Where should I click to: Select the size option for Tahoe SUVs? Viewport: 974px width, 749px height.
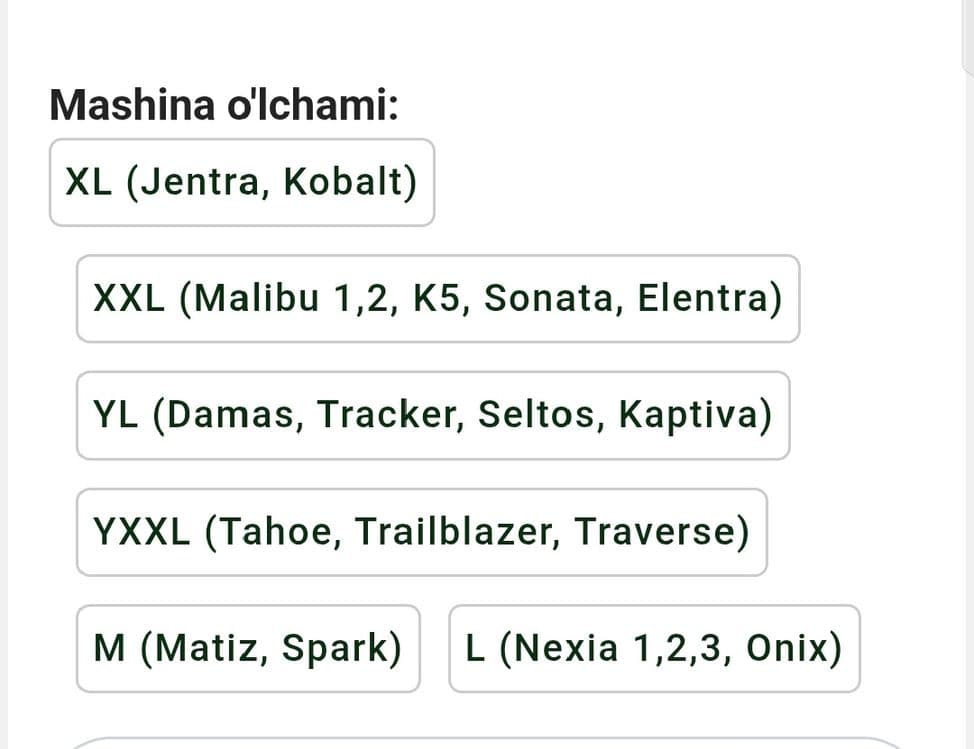click(x=422, y=532)
